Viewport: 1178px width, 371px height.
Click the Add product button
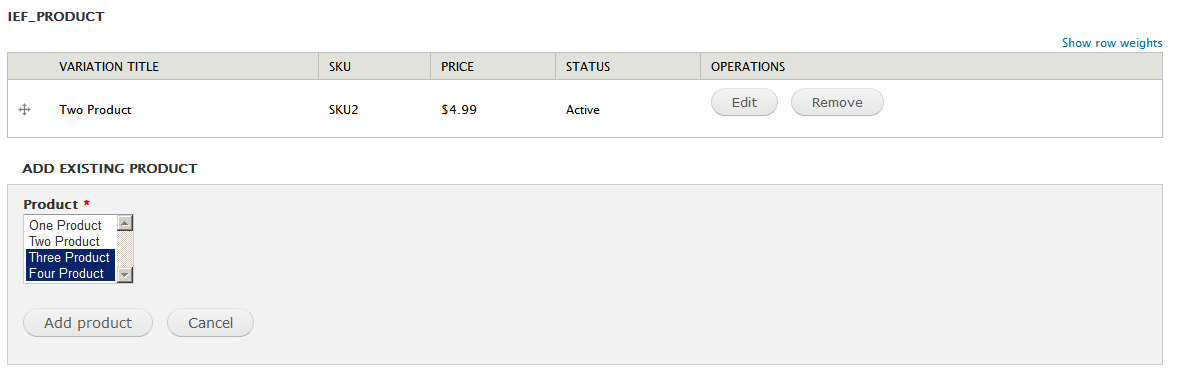pos(88,323)
